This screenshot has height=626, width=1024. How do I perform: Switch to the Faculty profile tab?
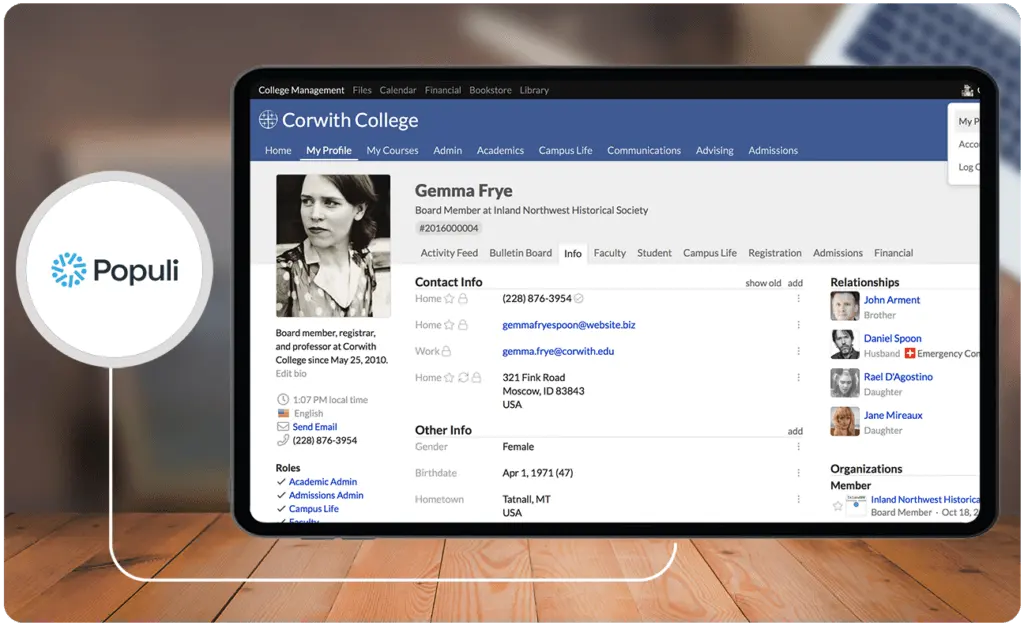[609, 253]
